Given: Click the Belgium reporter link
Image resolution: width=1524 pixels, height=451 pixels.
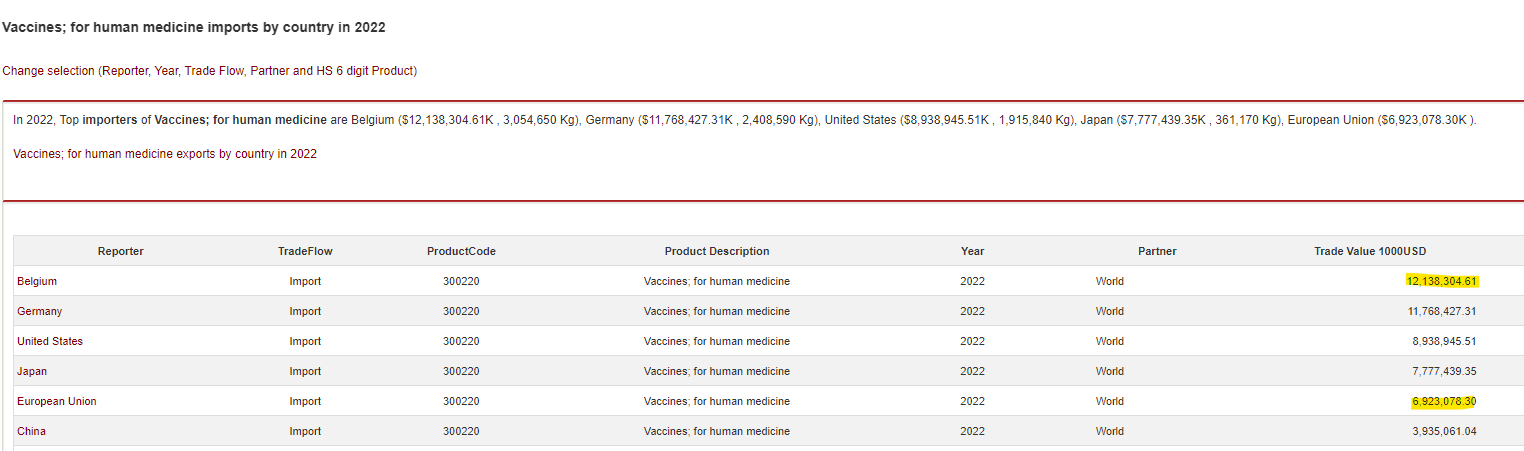Looking at the screenshot, I should pos(37,281).
